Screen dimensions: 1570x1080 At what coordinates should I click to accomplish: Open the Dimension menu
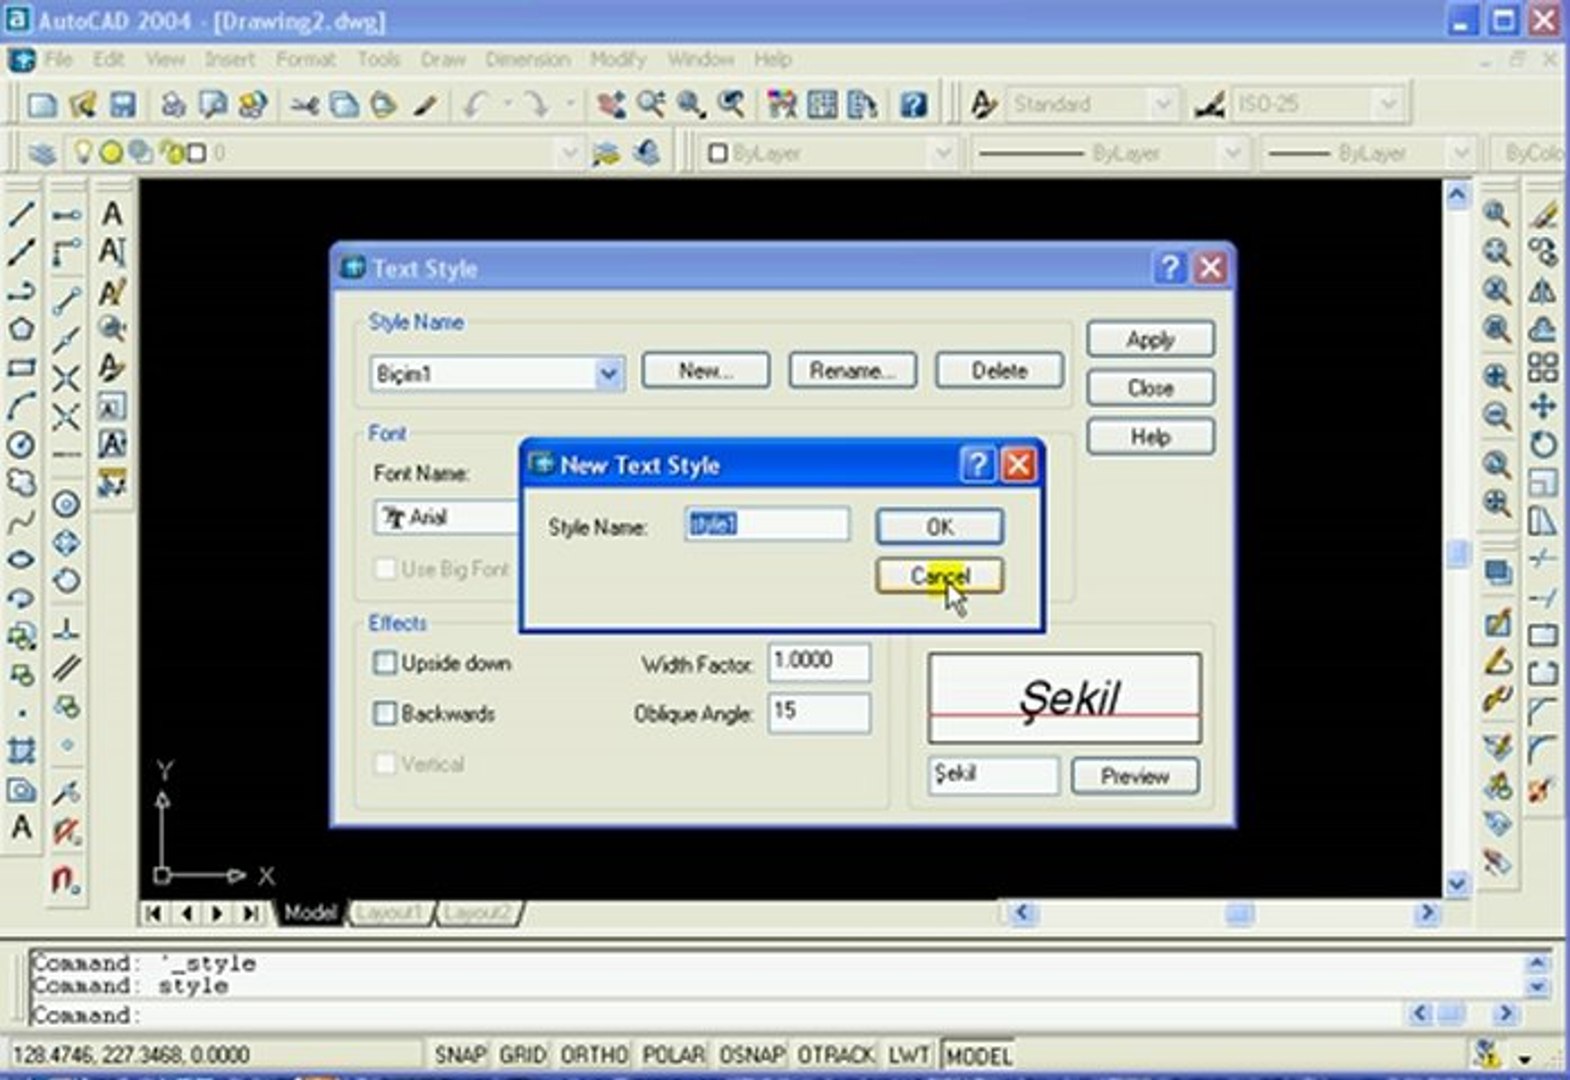point(527,60)
